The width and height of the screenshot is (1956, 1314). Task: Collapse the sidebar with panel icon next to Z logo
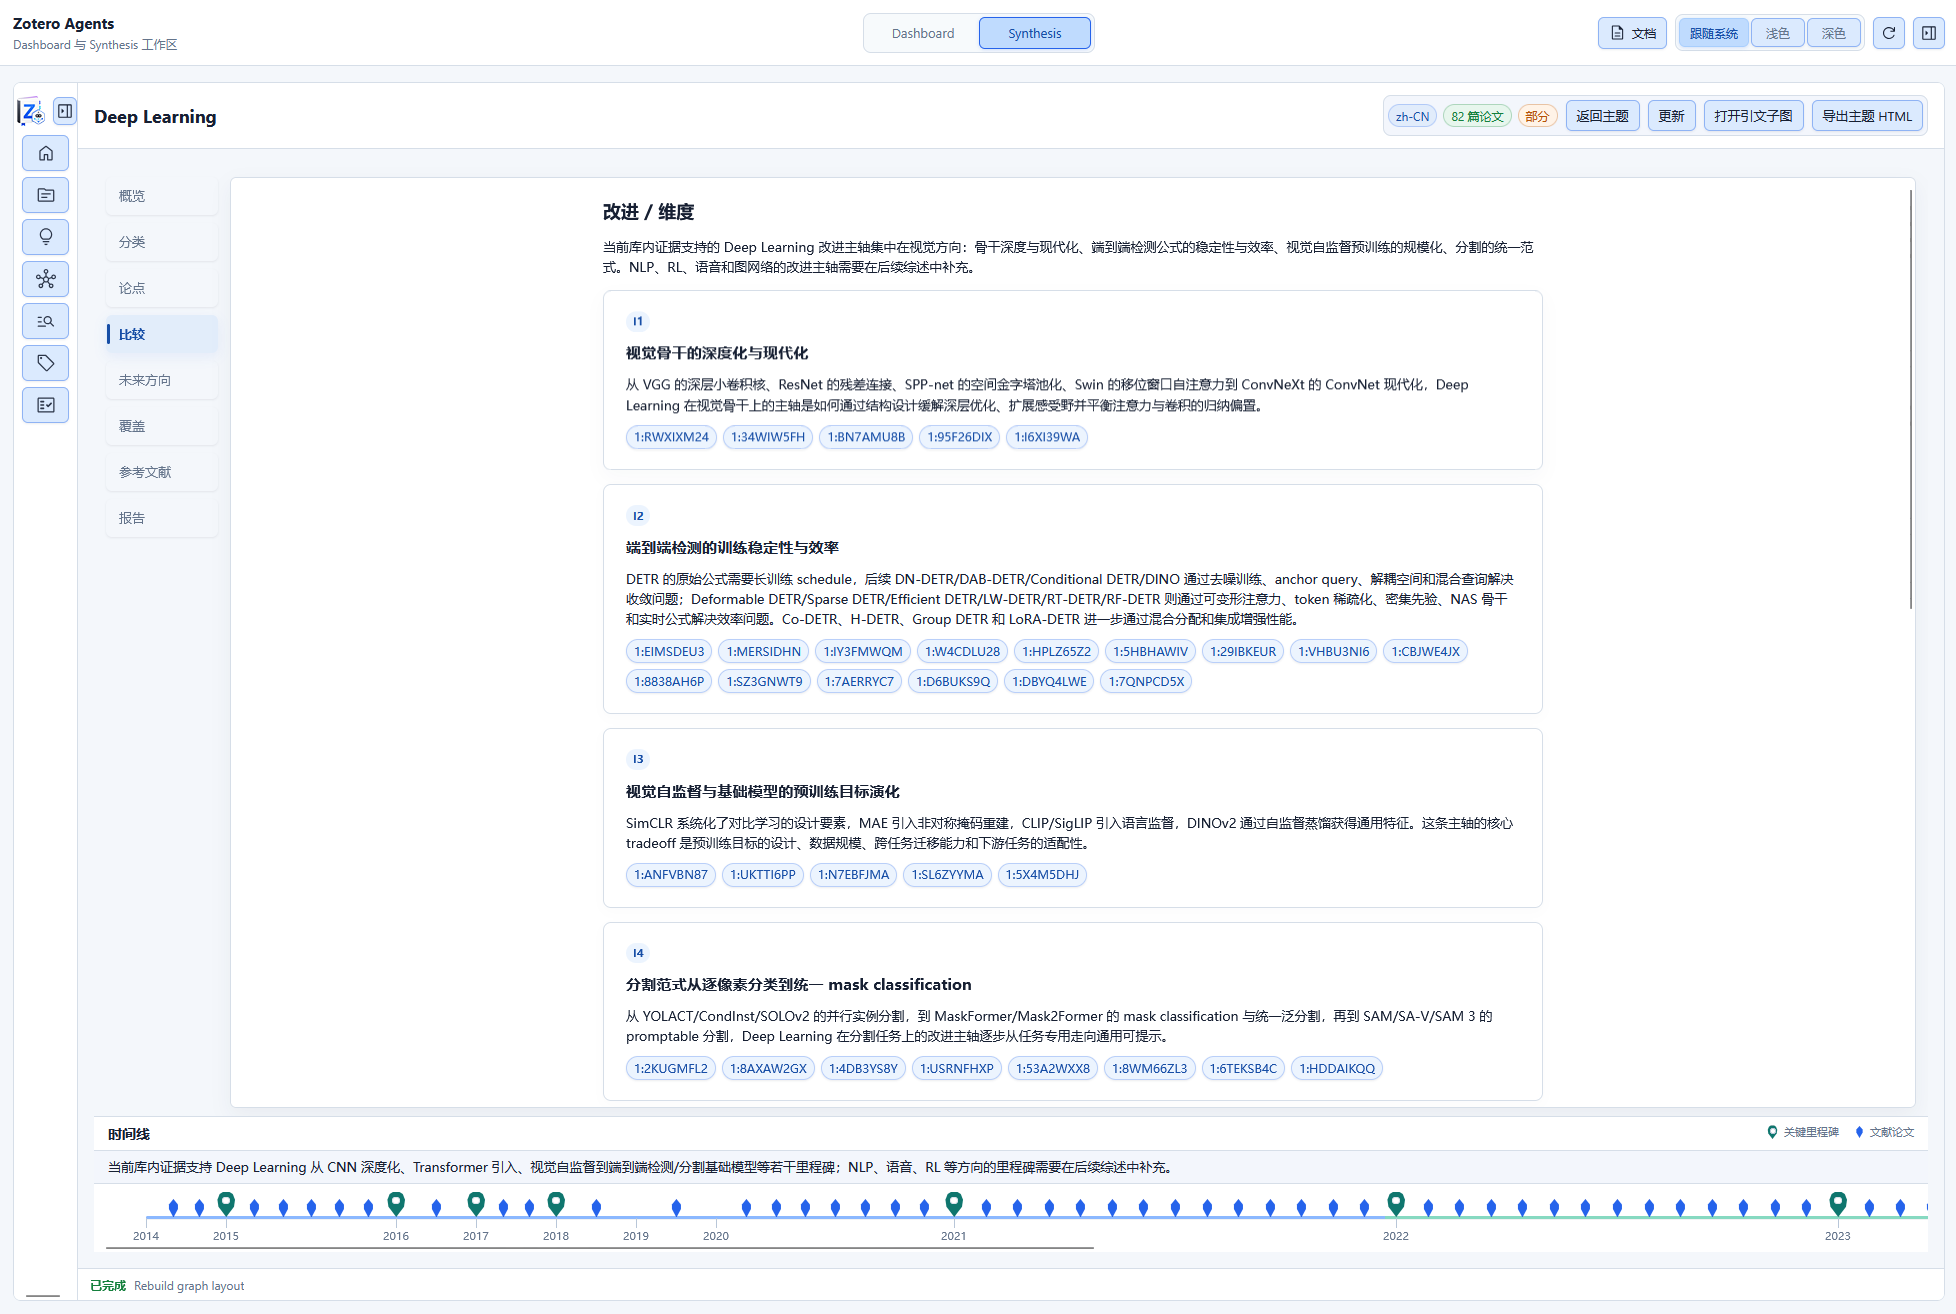tap(65, 111)
